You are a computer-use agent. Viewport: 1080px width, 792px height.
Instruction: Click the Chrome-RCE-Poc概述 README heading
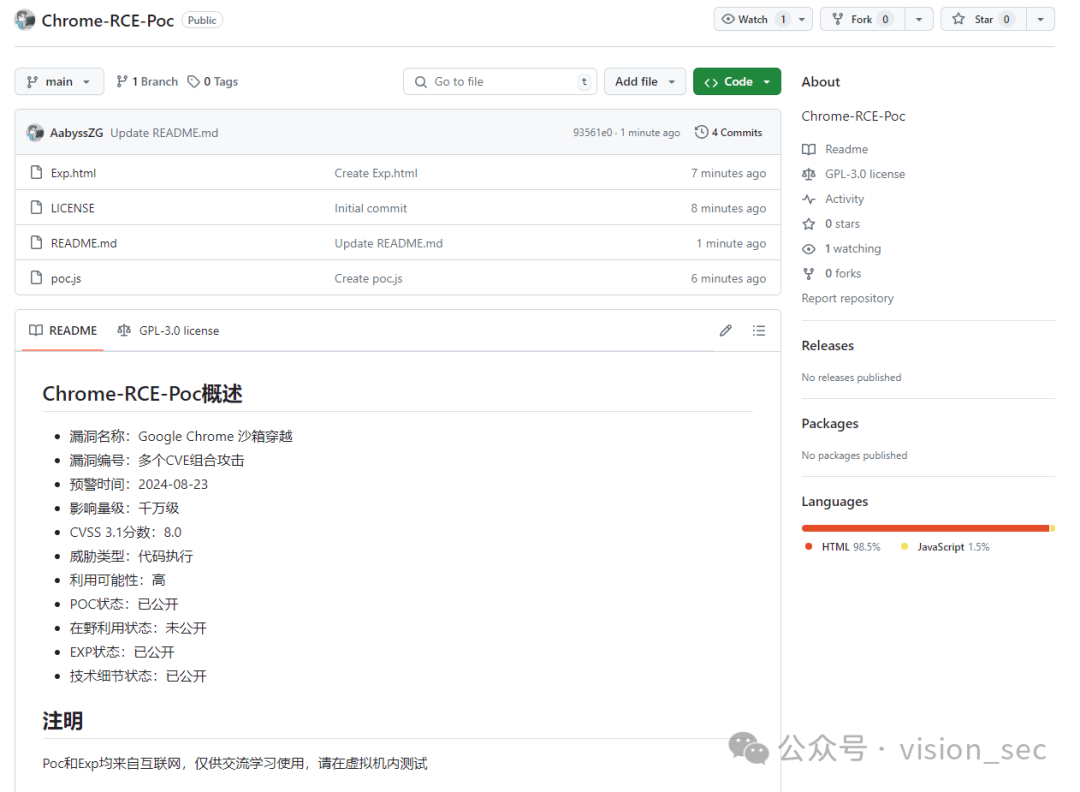click(x=143, y=394)
